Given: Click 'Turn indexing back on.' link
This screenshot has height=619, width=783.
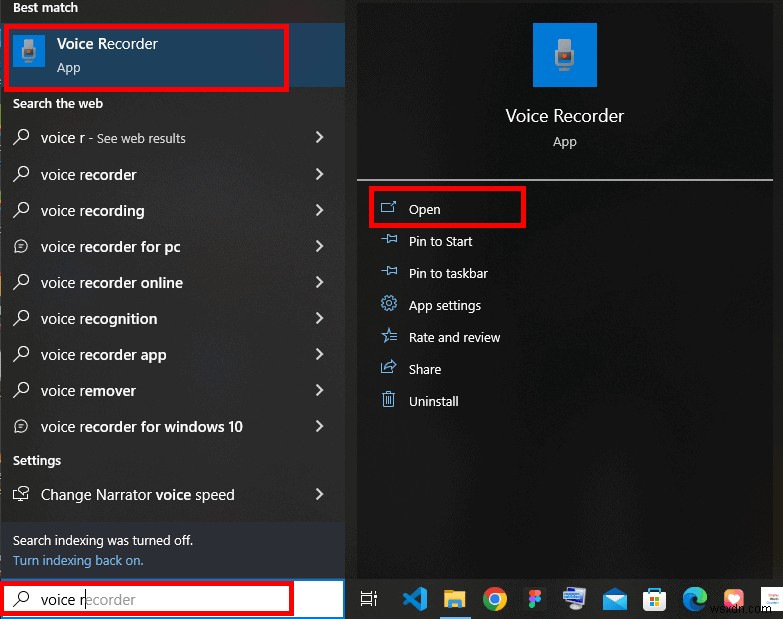Looking at the screenshot, I should point(78,561).
